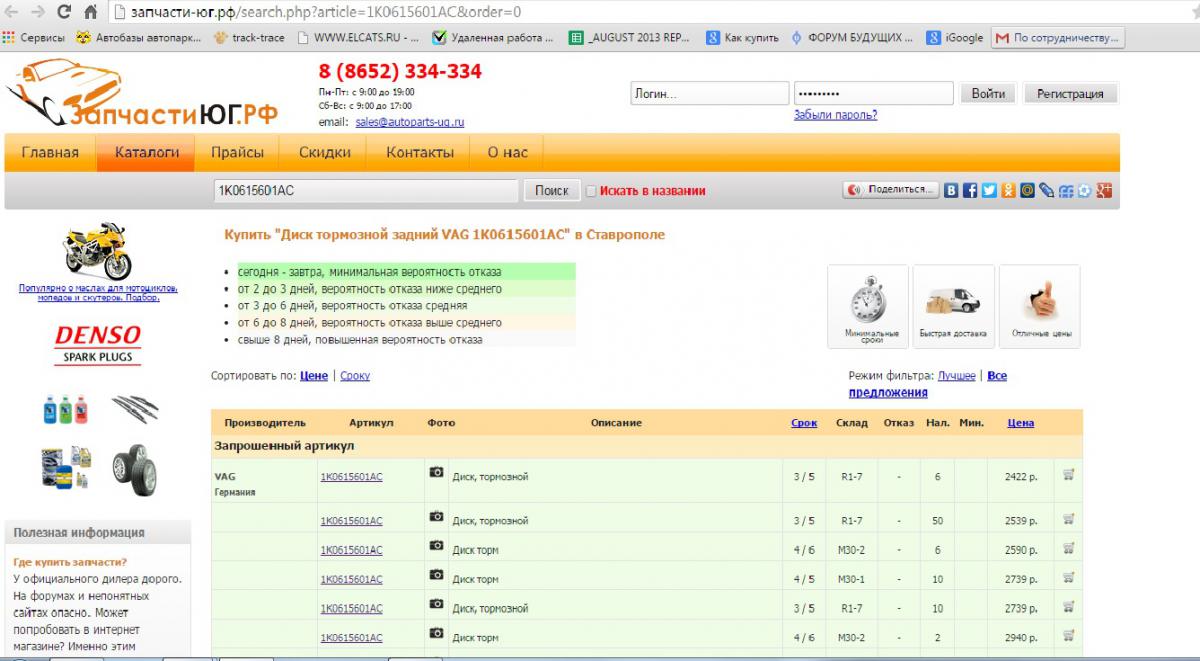Open photo for the 2539 р. row
Screen dimensions: 1200x661
click(x=436, y=516)
